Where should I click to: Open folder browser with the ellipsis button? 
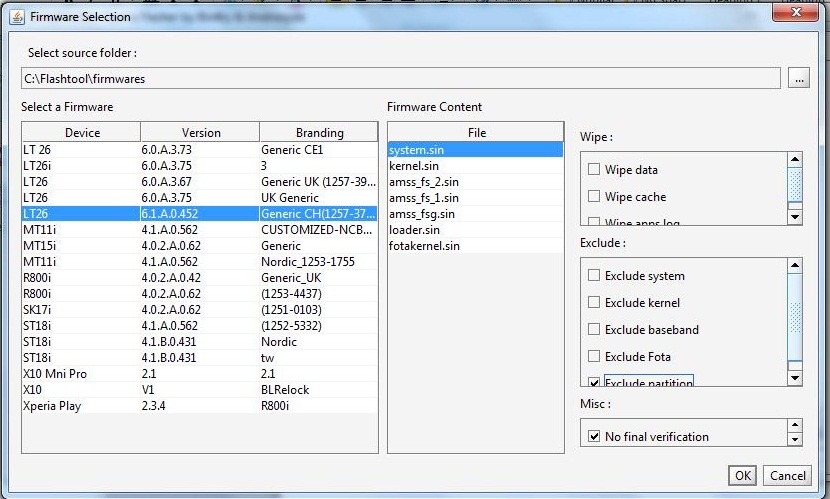[798, 79]
